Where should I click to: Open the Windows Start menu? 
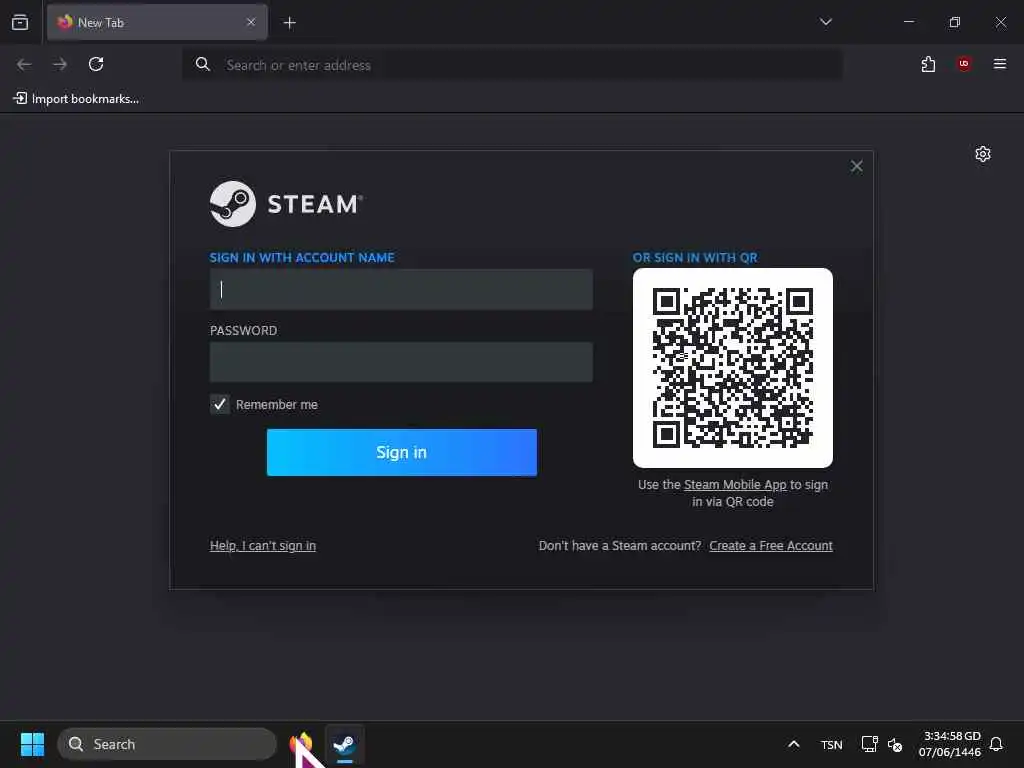pos(32,744)
